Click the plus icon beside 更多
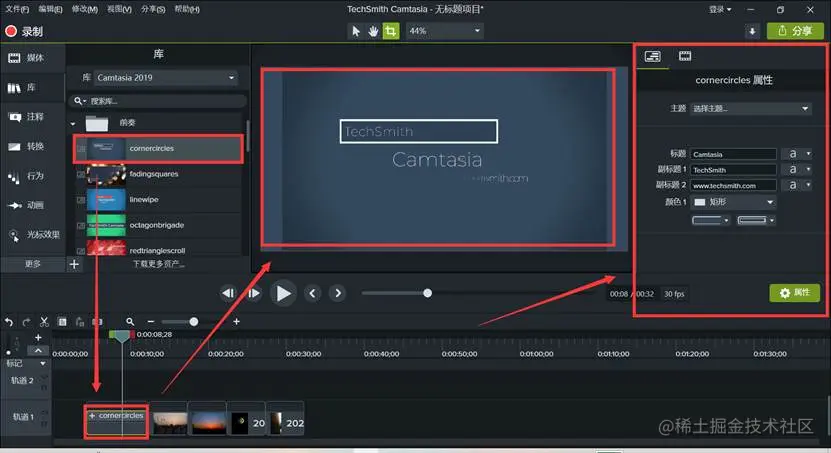Viewport: 831px width, 453px height. tap(74, 264)
